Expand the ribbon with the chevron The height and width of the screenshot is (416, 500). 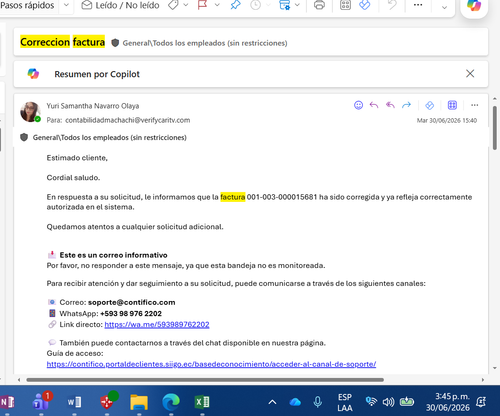tap(444, 7)
